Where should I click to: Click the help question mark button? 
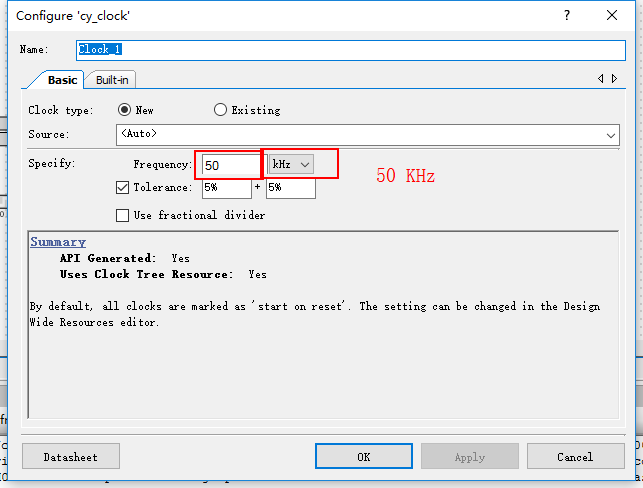pyautogui.click(x=567, y=15)
